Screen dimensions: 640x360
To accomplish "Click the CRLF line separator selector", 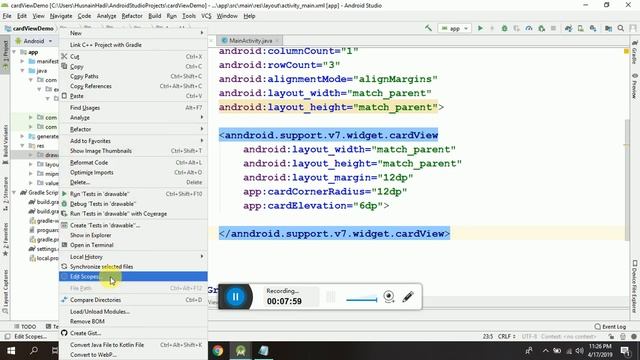I will pos(507,336).
